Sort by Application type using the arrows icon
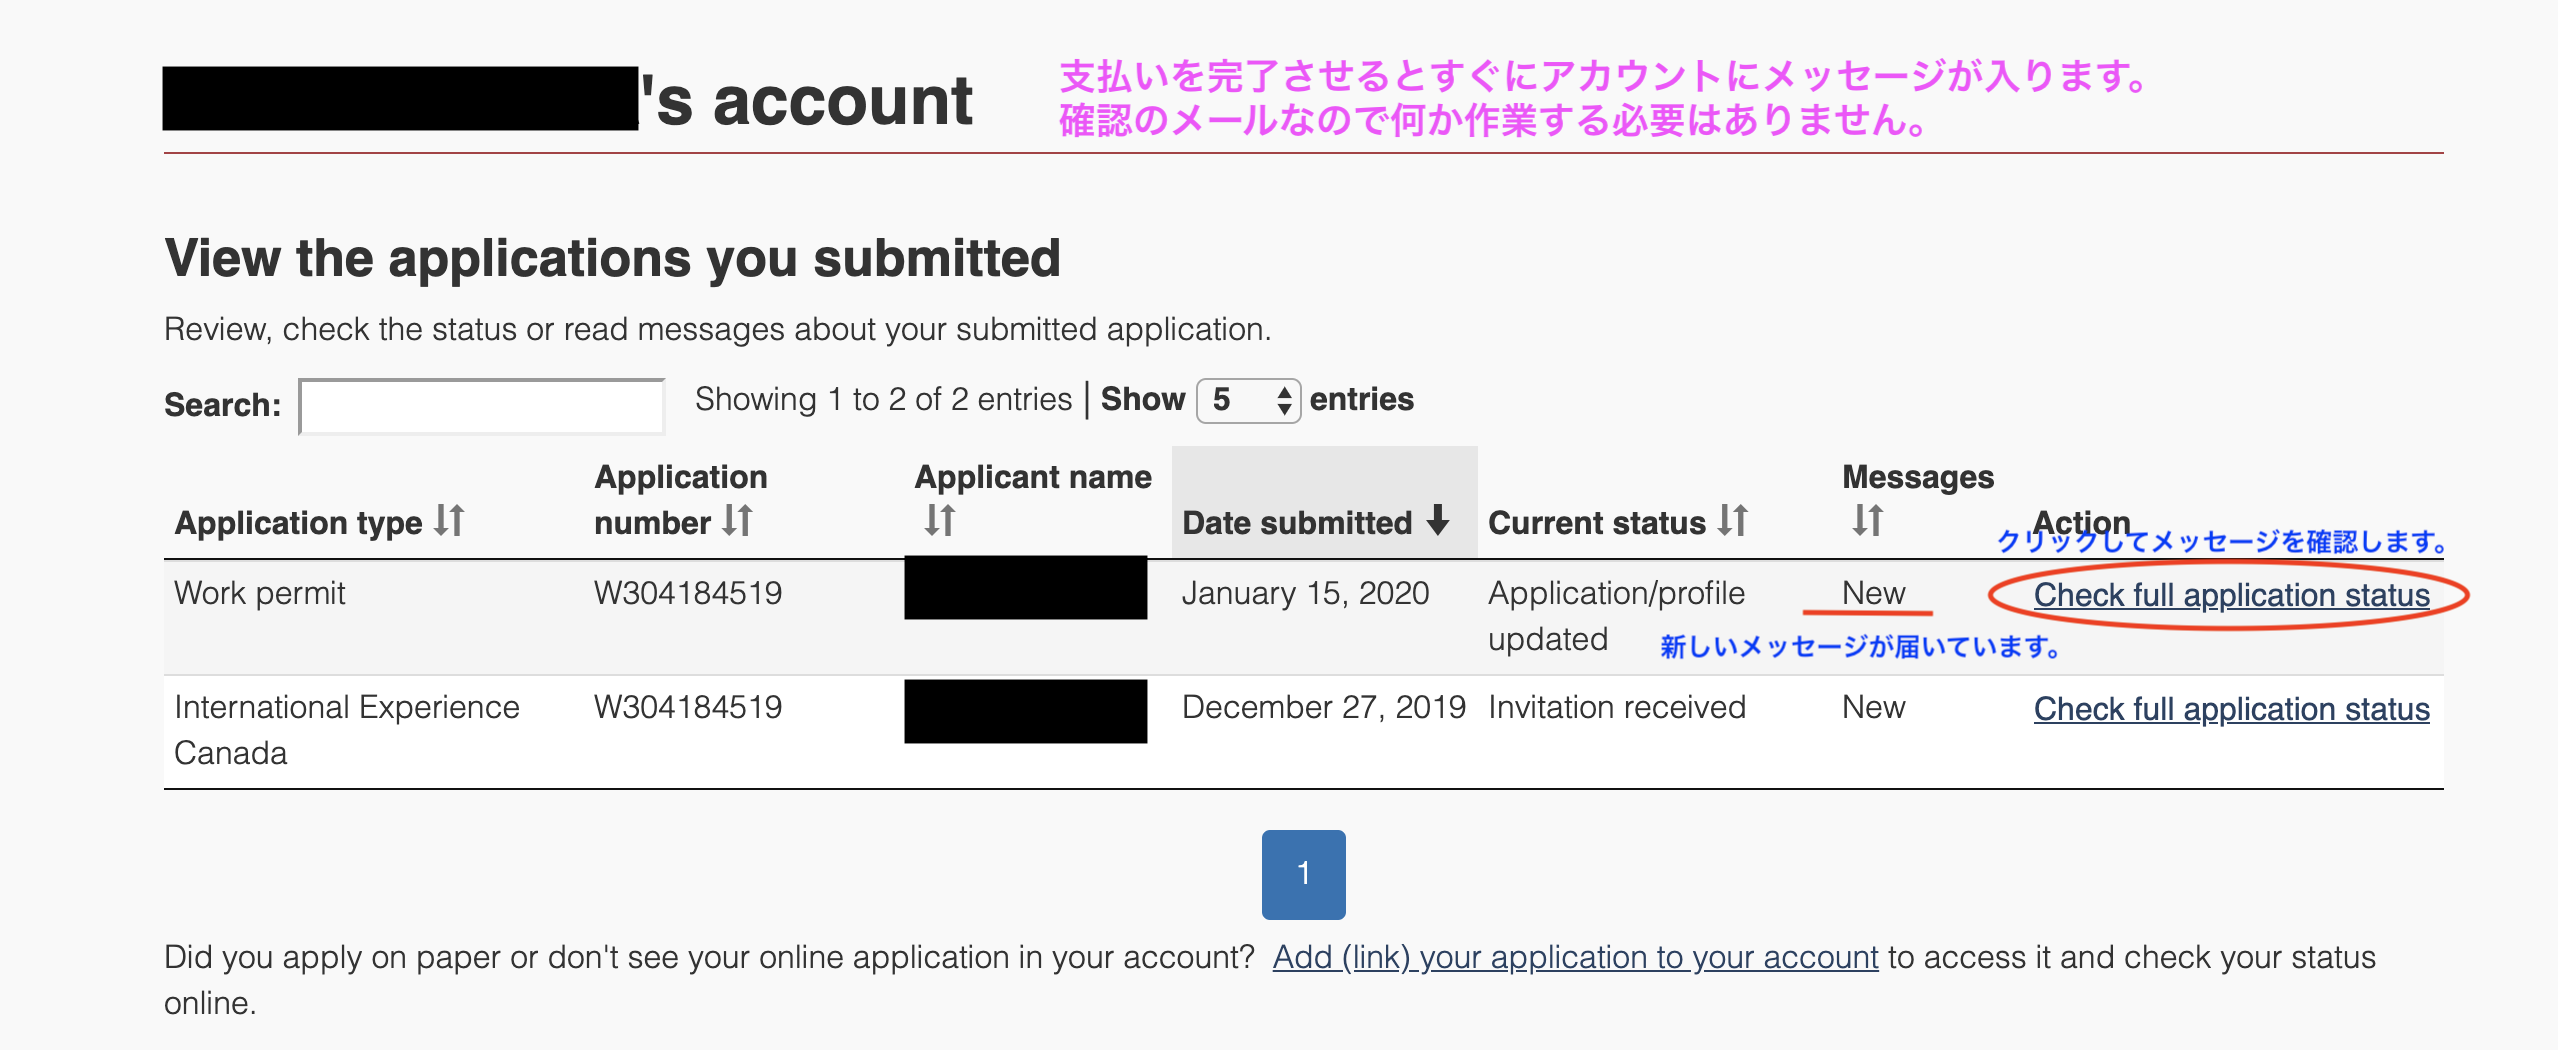This screenshot has height=1050, width=2558. (x=449, y=521)
